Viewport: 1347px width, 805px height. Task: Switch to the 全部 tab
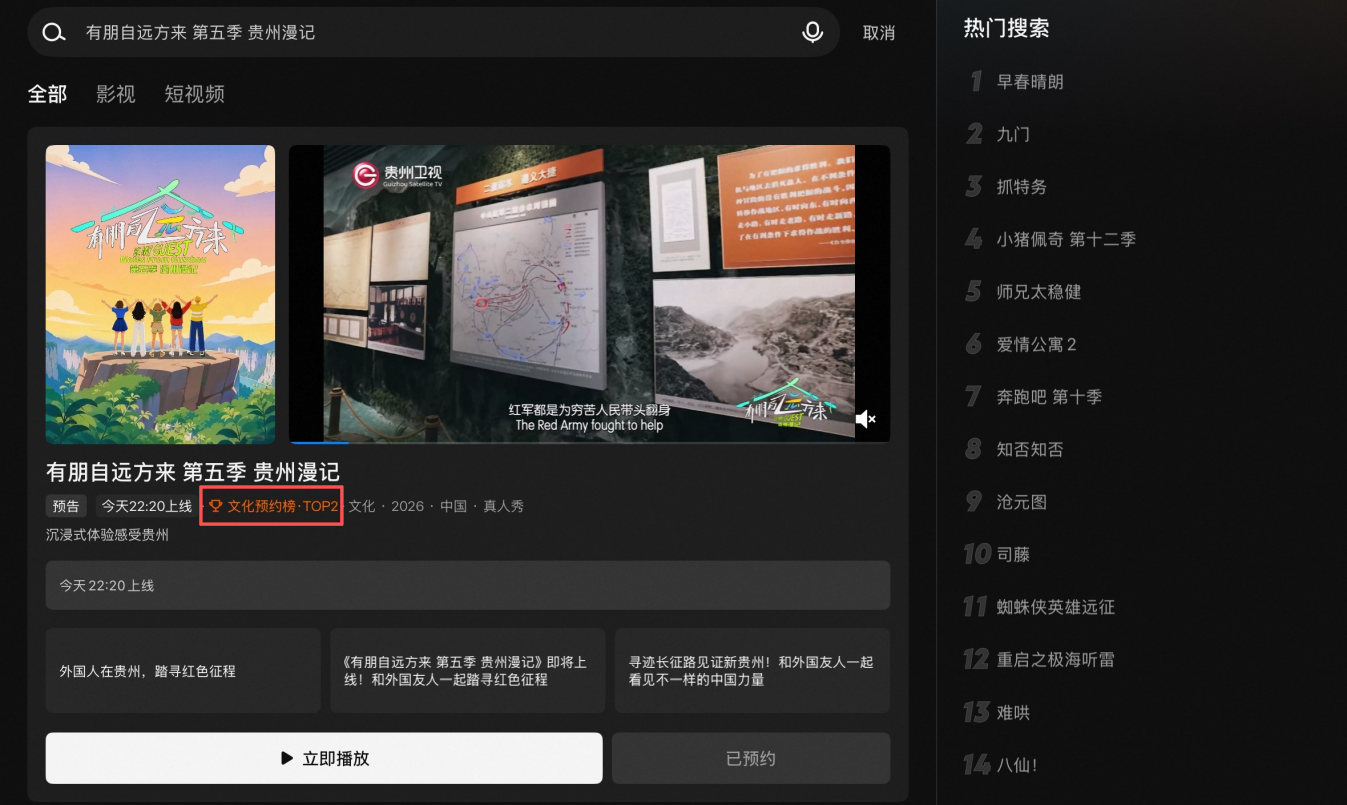[48, 94]
